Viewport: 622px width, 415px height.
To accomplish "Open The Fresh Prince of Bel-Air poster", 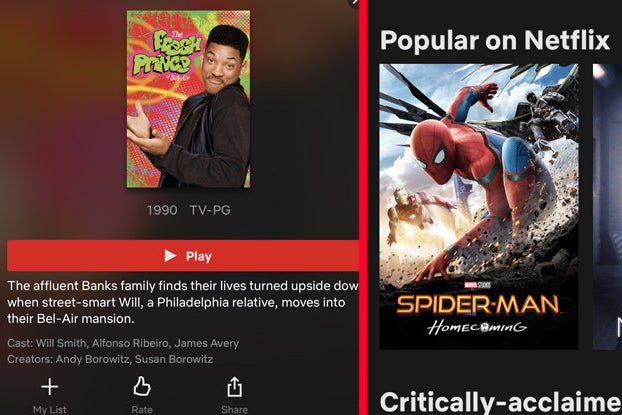I will pyautogui.click(x=188, y=99).
